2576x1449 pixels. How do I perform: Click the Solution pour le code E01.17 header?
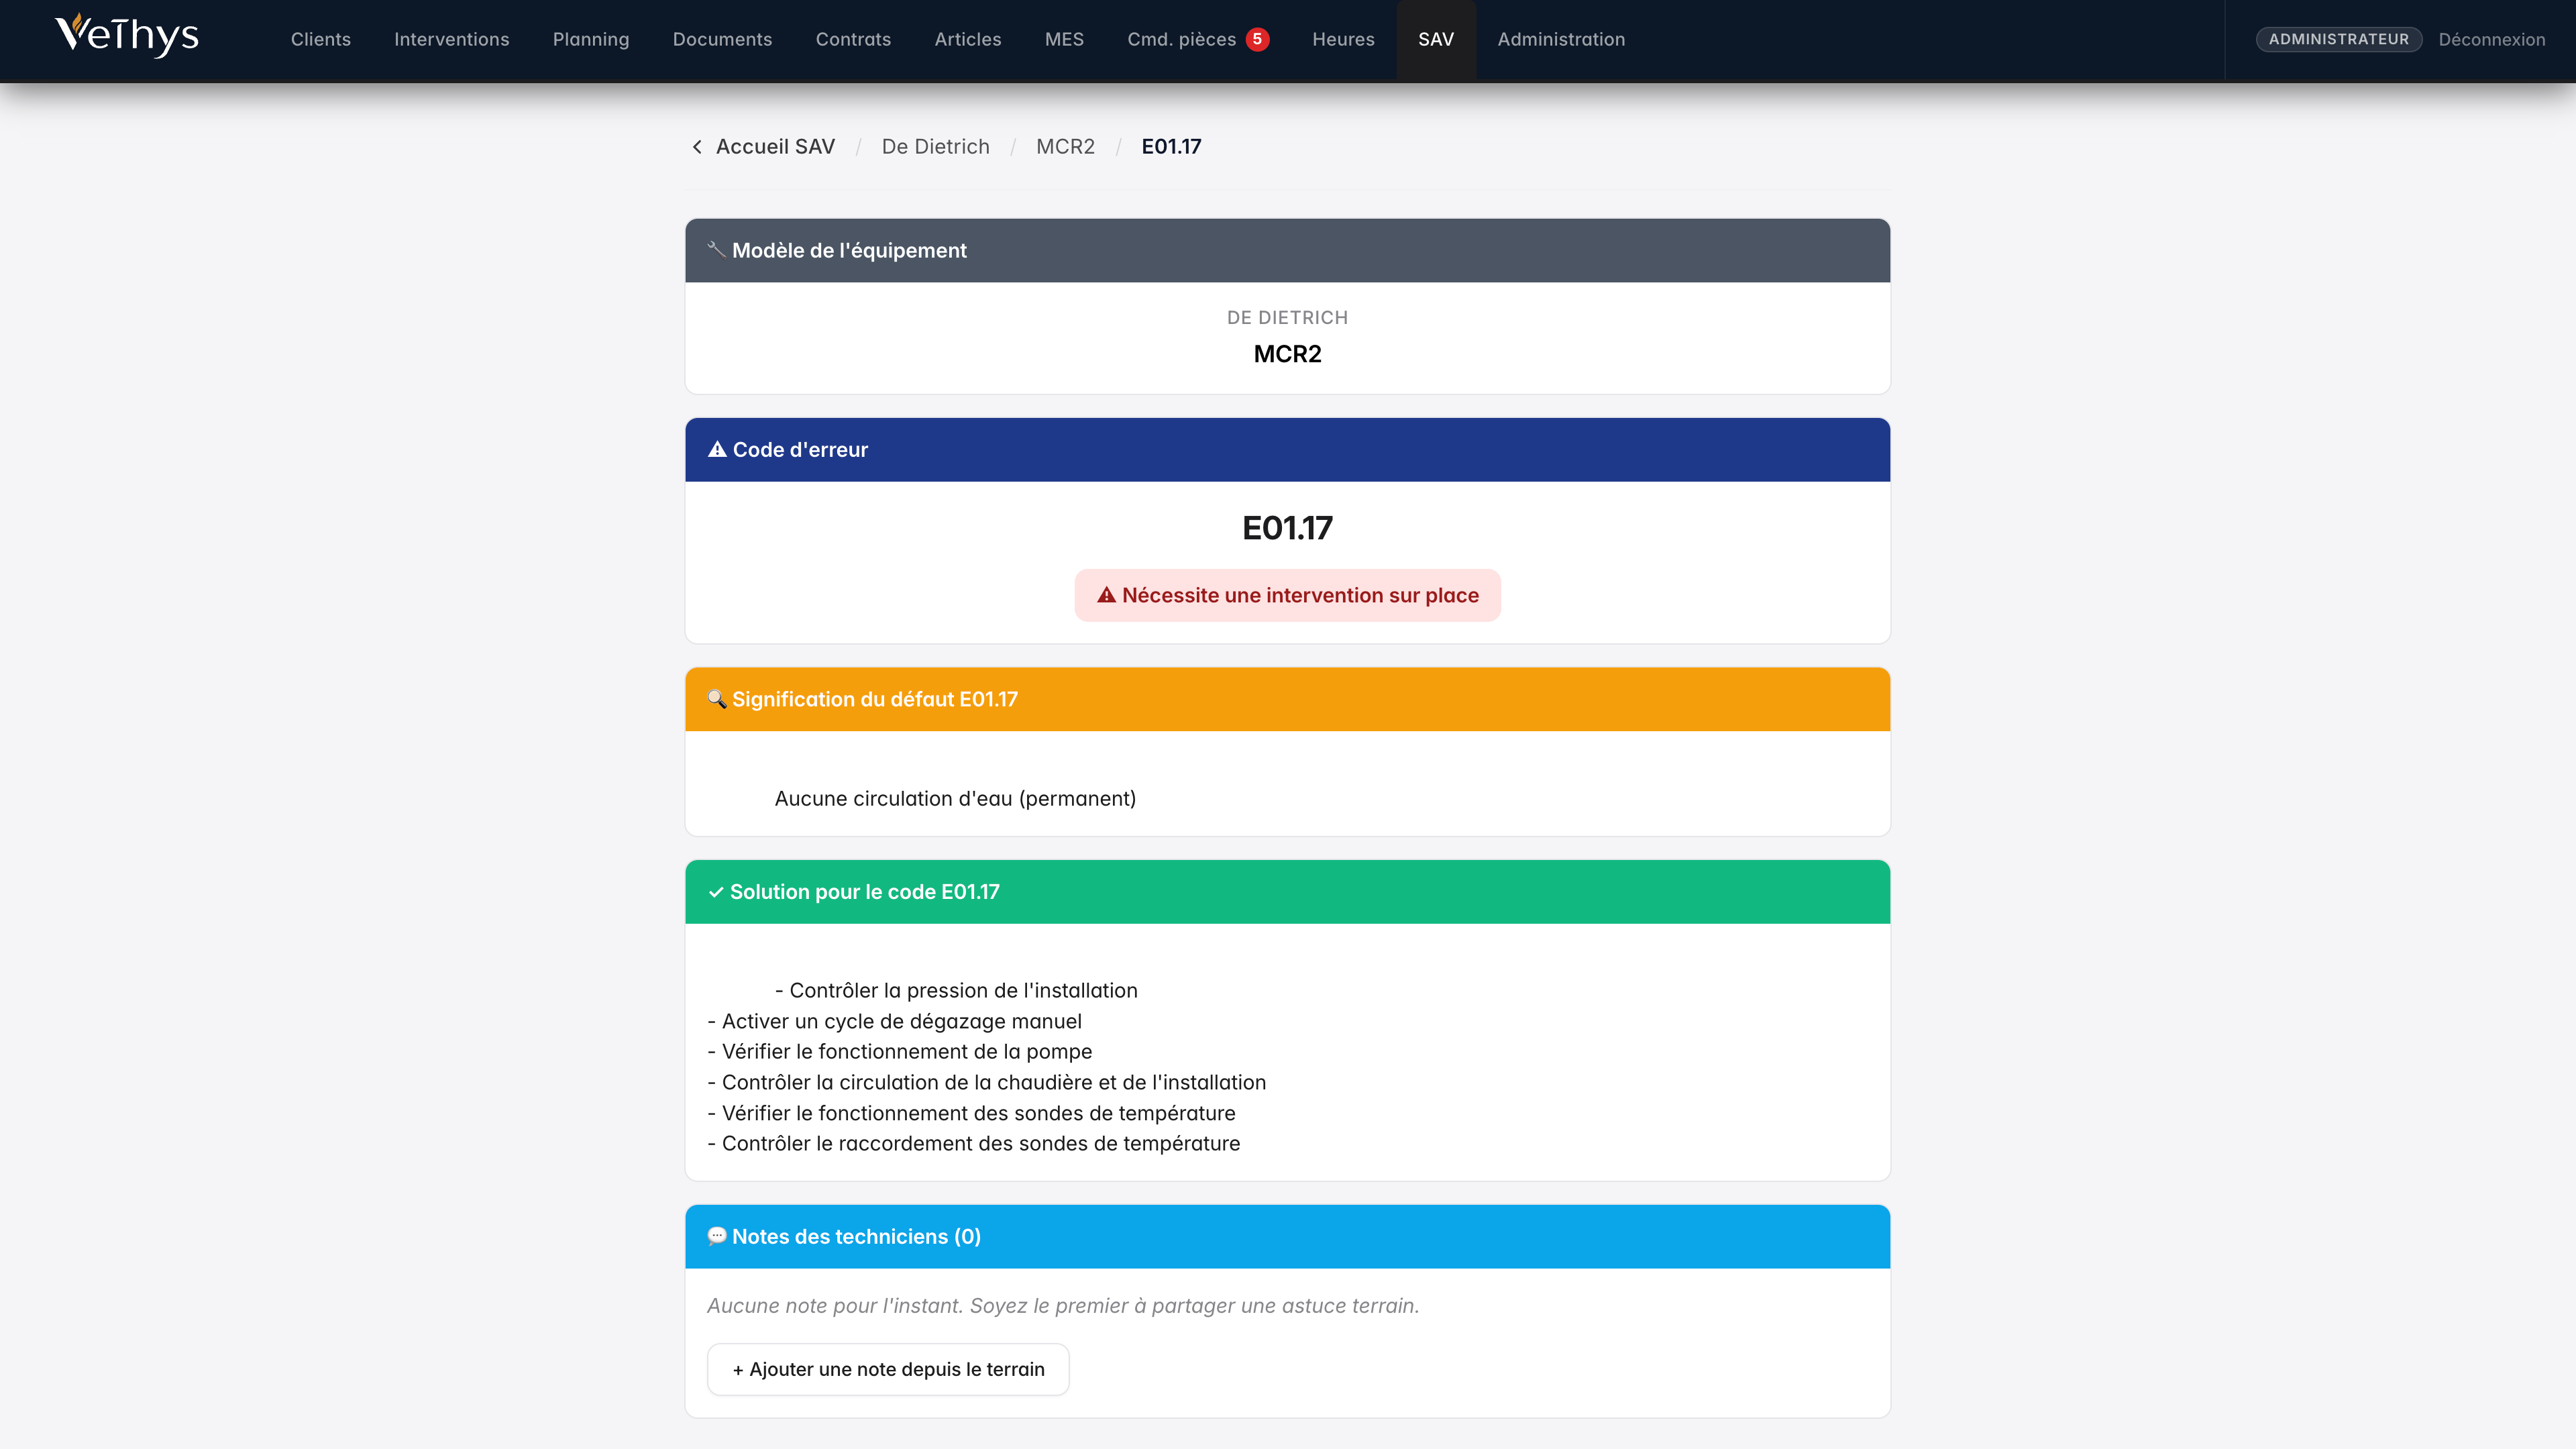[1287, 892]
